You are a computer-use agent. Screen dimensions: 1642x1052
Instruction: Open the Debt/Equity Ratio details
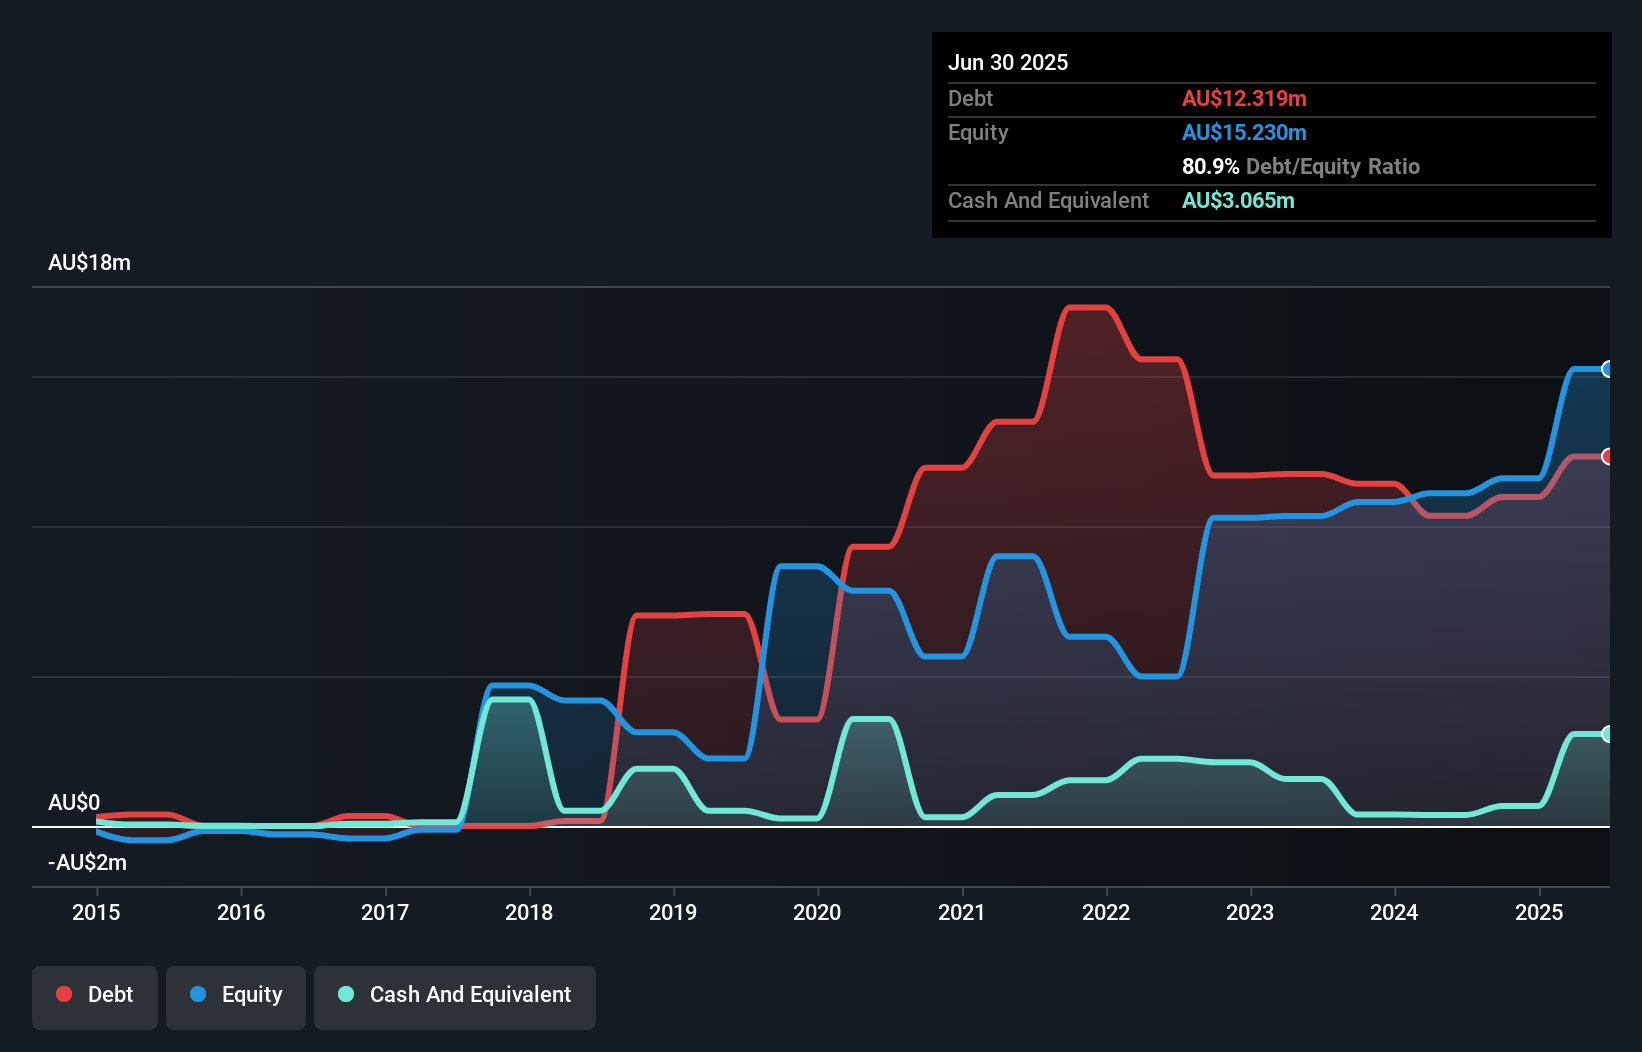point(1301,167)
